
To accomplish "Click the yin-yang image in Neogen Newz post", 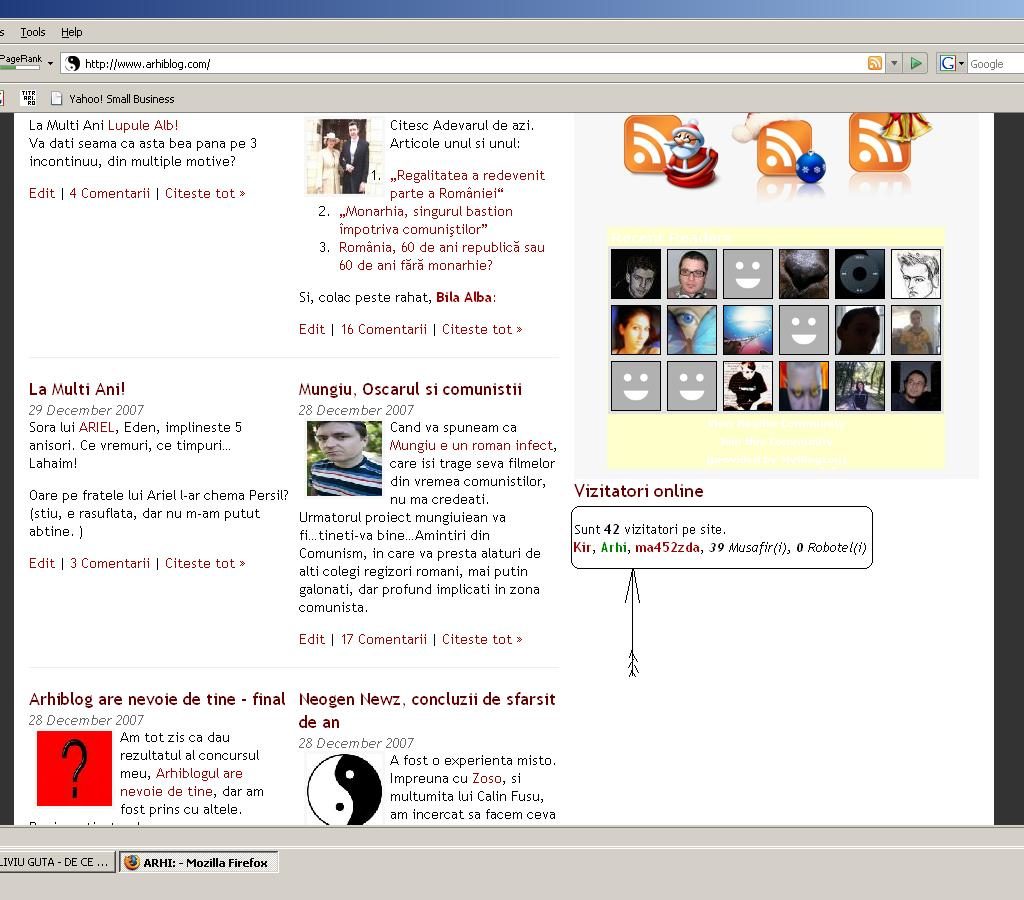I will pyautogui.click(x=344, y=790).
